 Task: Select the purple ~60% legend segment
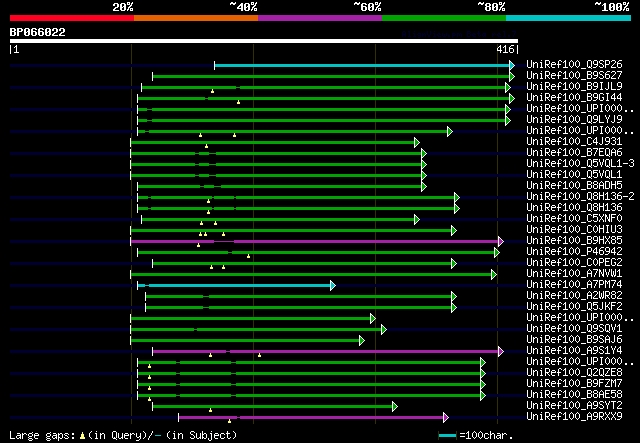(320, 18)
